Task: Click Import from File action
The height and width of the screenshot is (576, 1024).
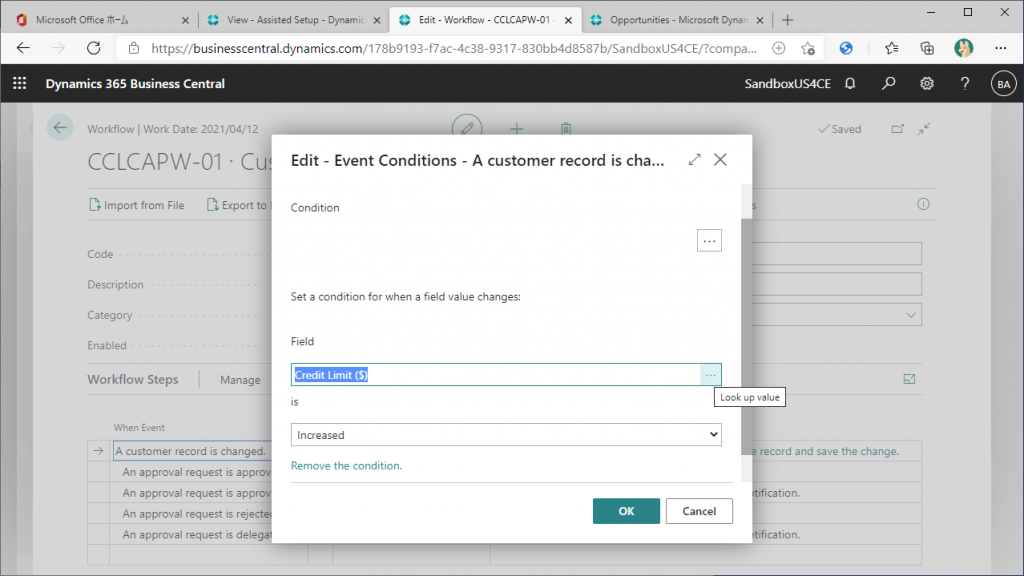Action: point(136,205)
